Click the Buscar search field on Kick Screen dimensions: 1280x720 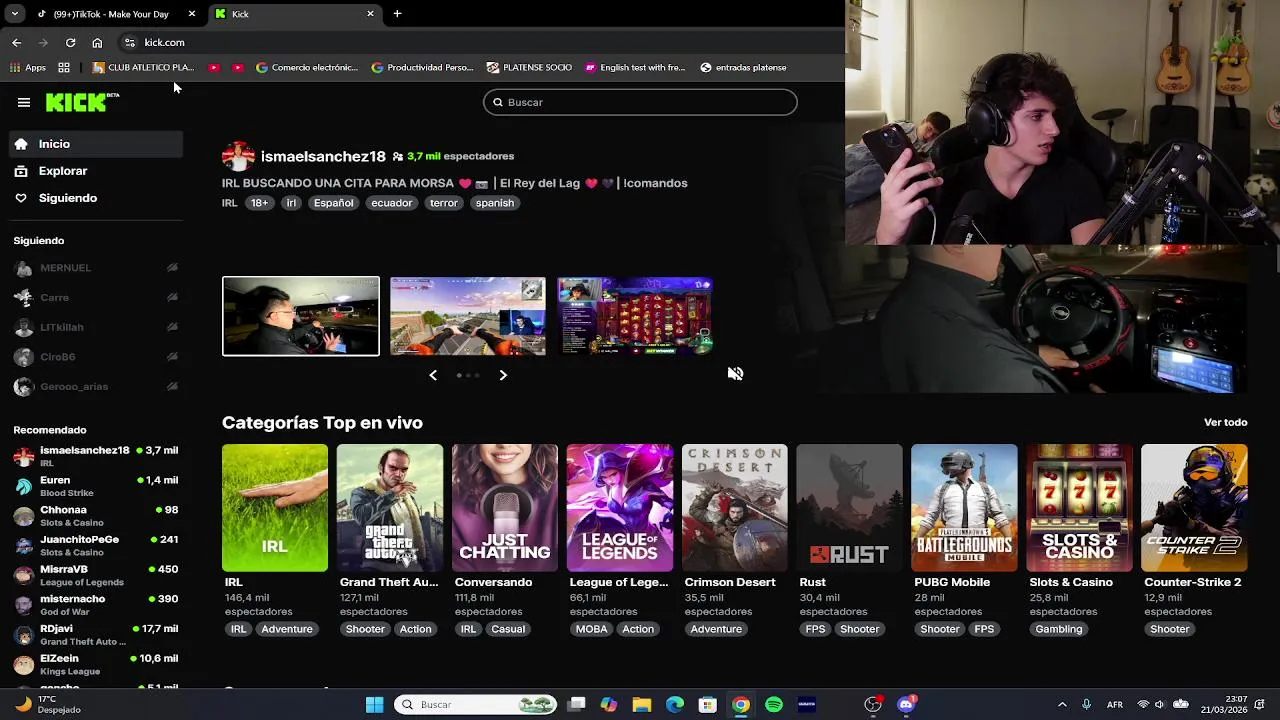pos(640,102)
